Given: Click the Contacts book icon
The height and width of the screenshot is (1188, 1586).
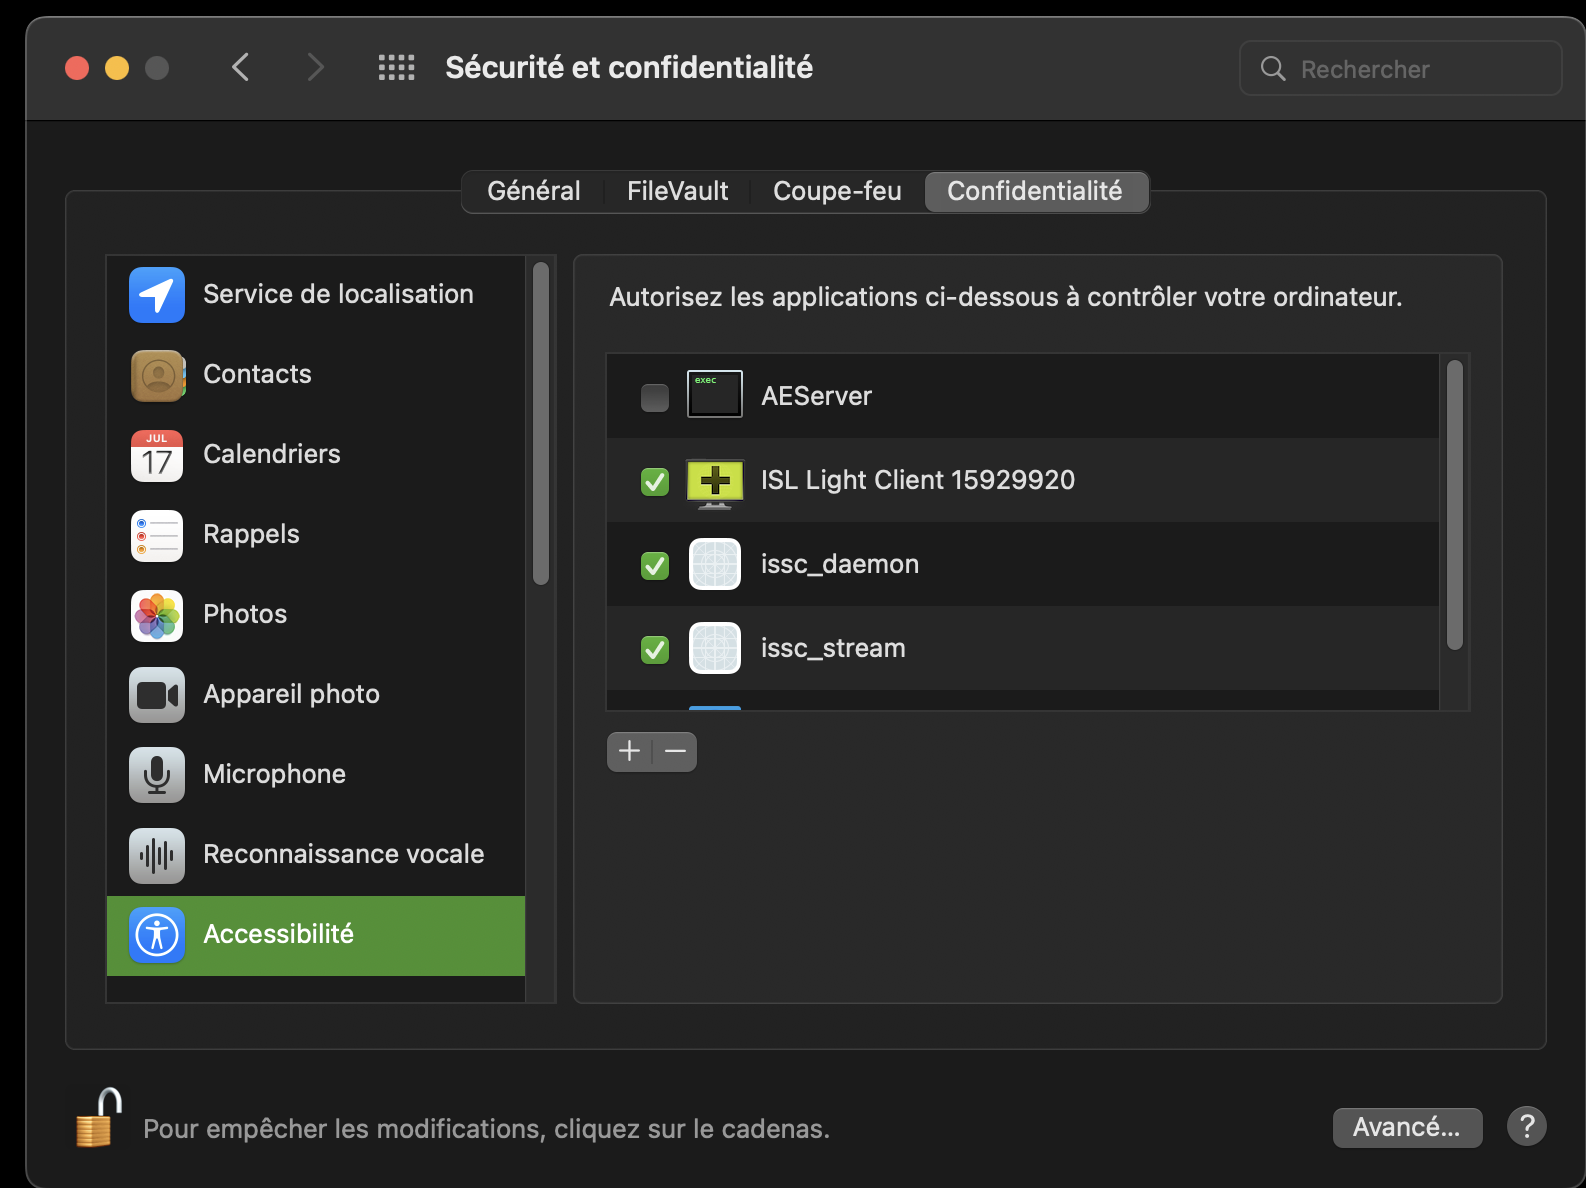Looking at the screenshot, I should pos(157,375).
